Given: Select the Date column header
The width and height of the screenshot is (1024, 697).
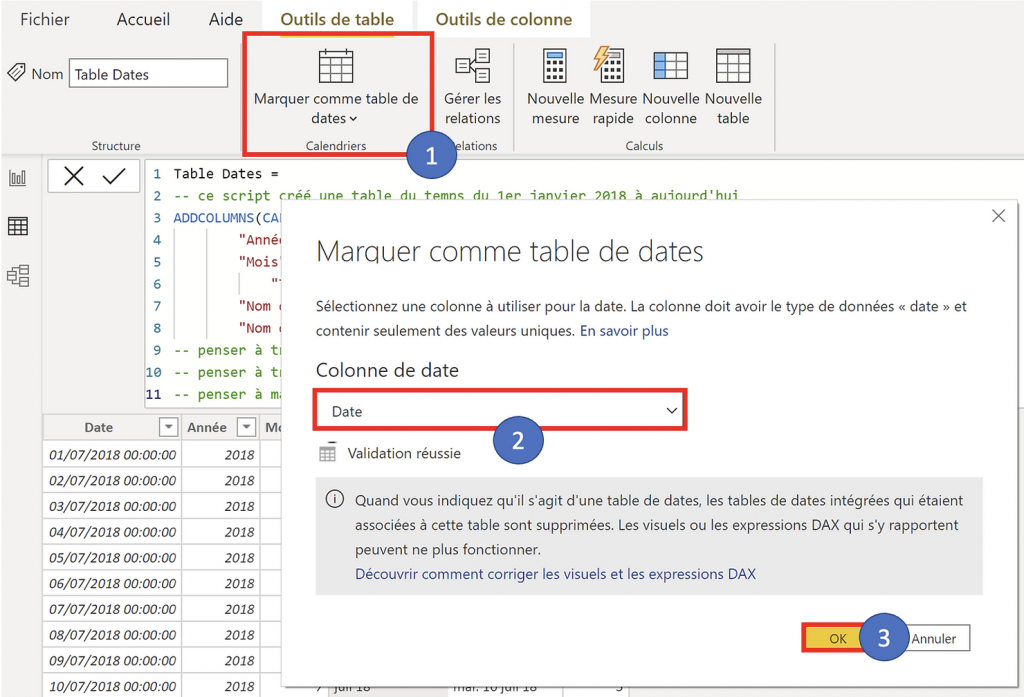Looking at the screenshot, I should click(99, 427).
